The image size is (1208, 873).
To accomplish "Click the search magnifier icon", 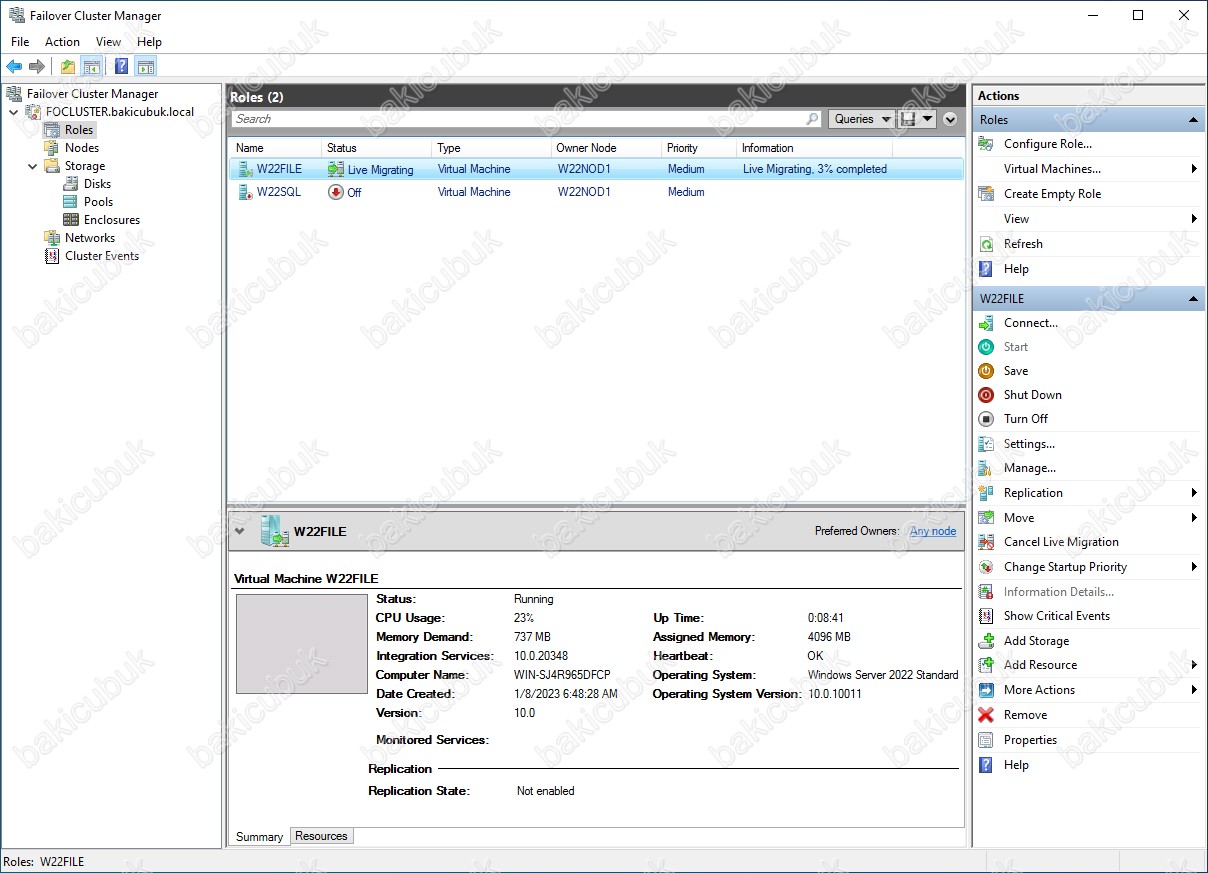I will click(x=812, y=119).
